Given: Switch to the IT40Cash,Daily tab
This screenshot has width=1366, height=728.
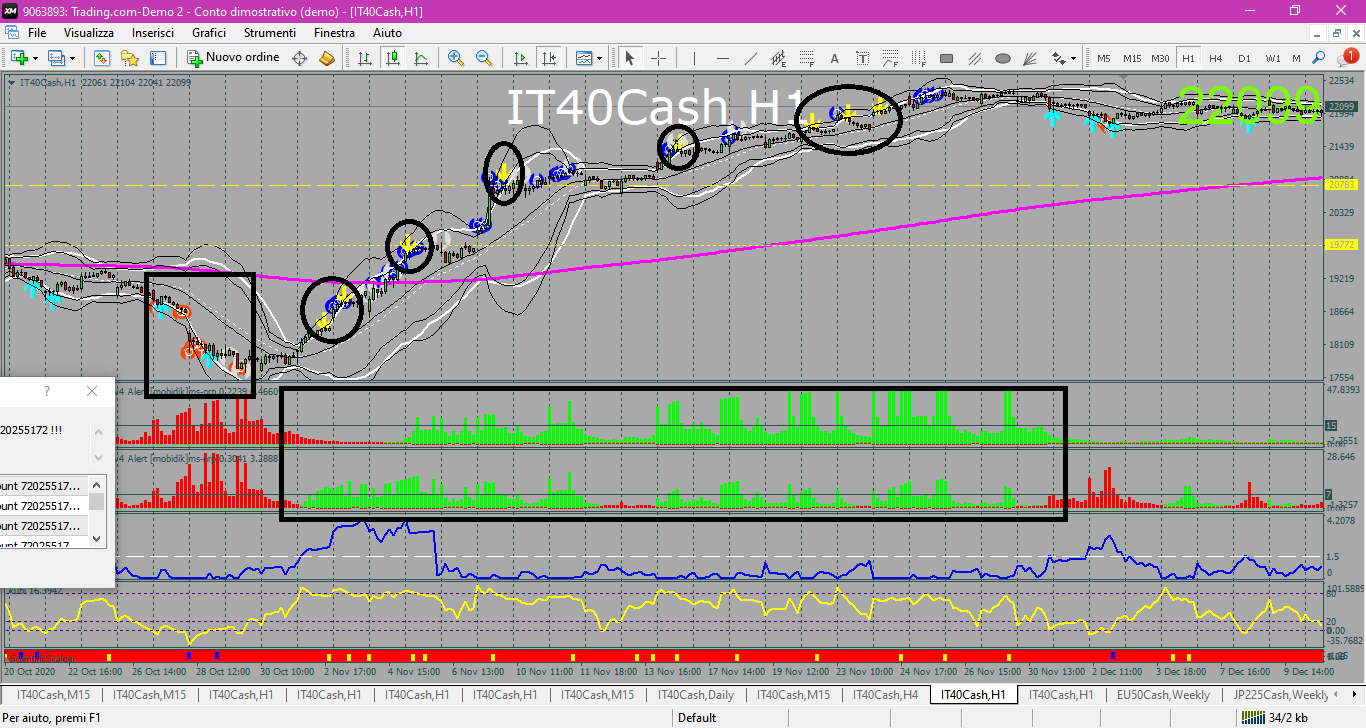Looking at the screenshot, I should pyautogui.click(x=697, y=694).
